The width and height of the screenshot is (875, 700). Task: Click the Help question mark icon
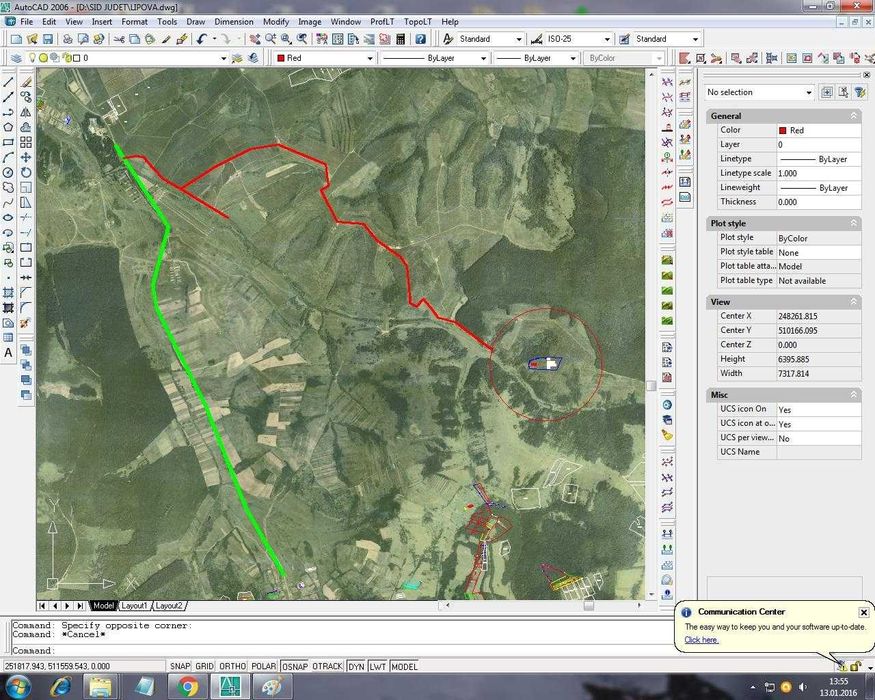coord(421,39)
